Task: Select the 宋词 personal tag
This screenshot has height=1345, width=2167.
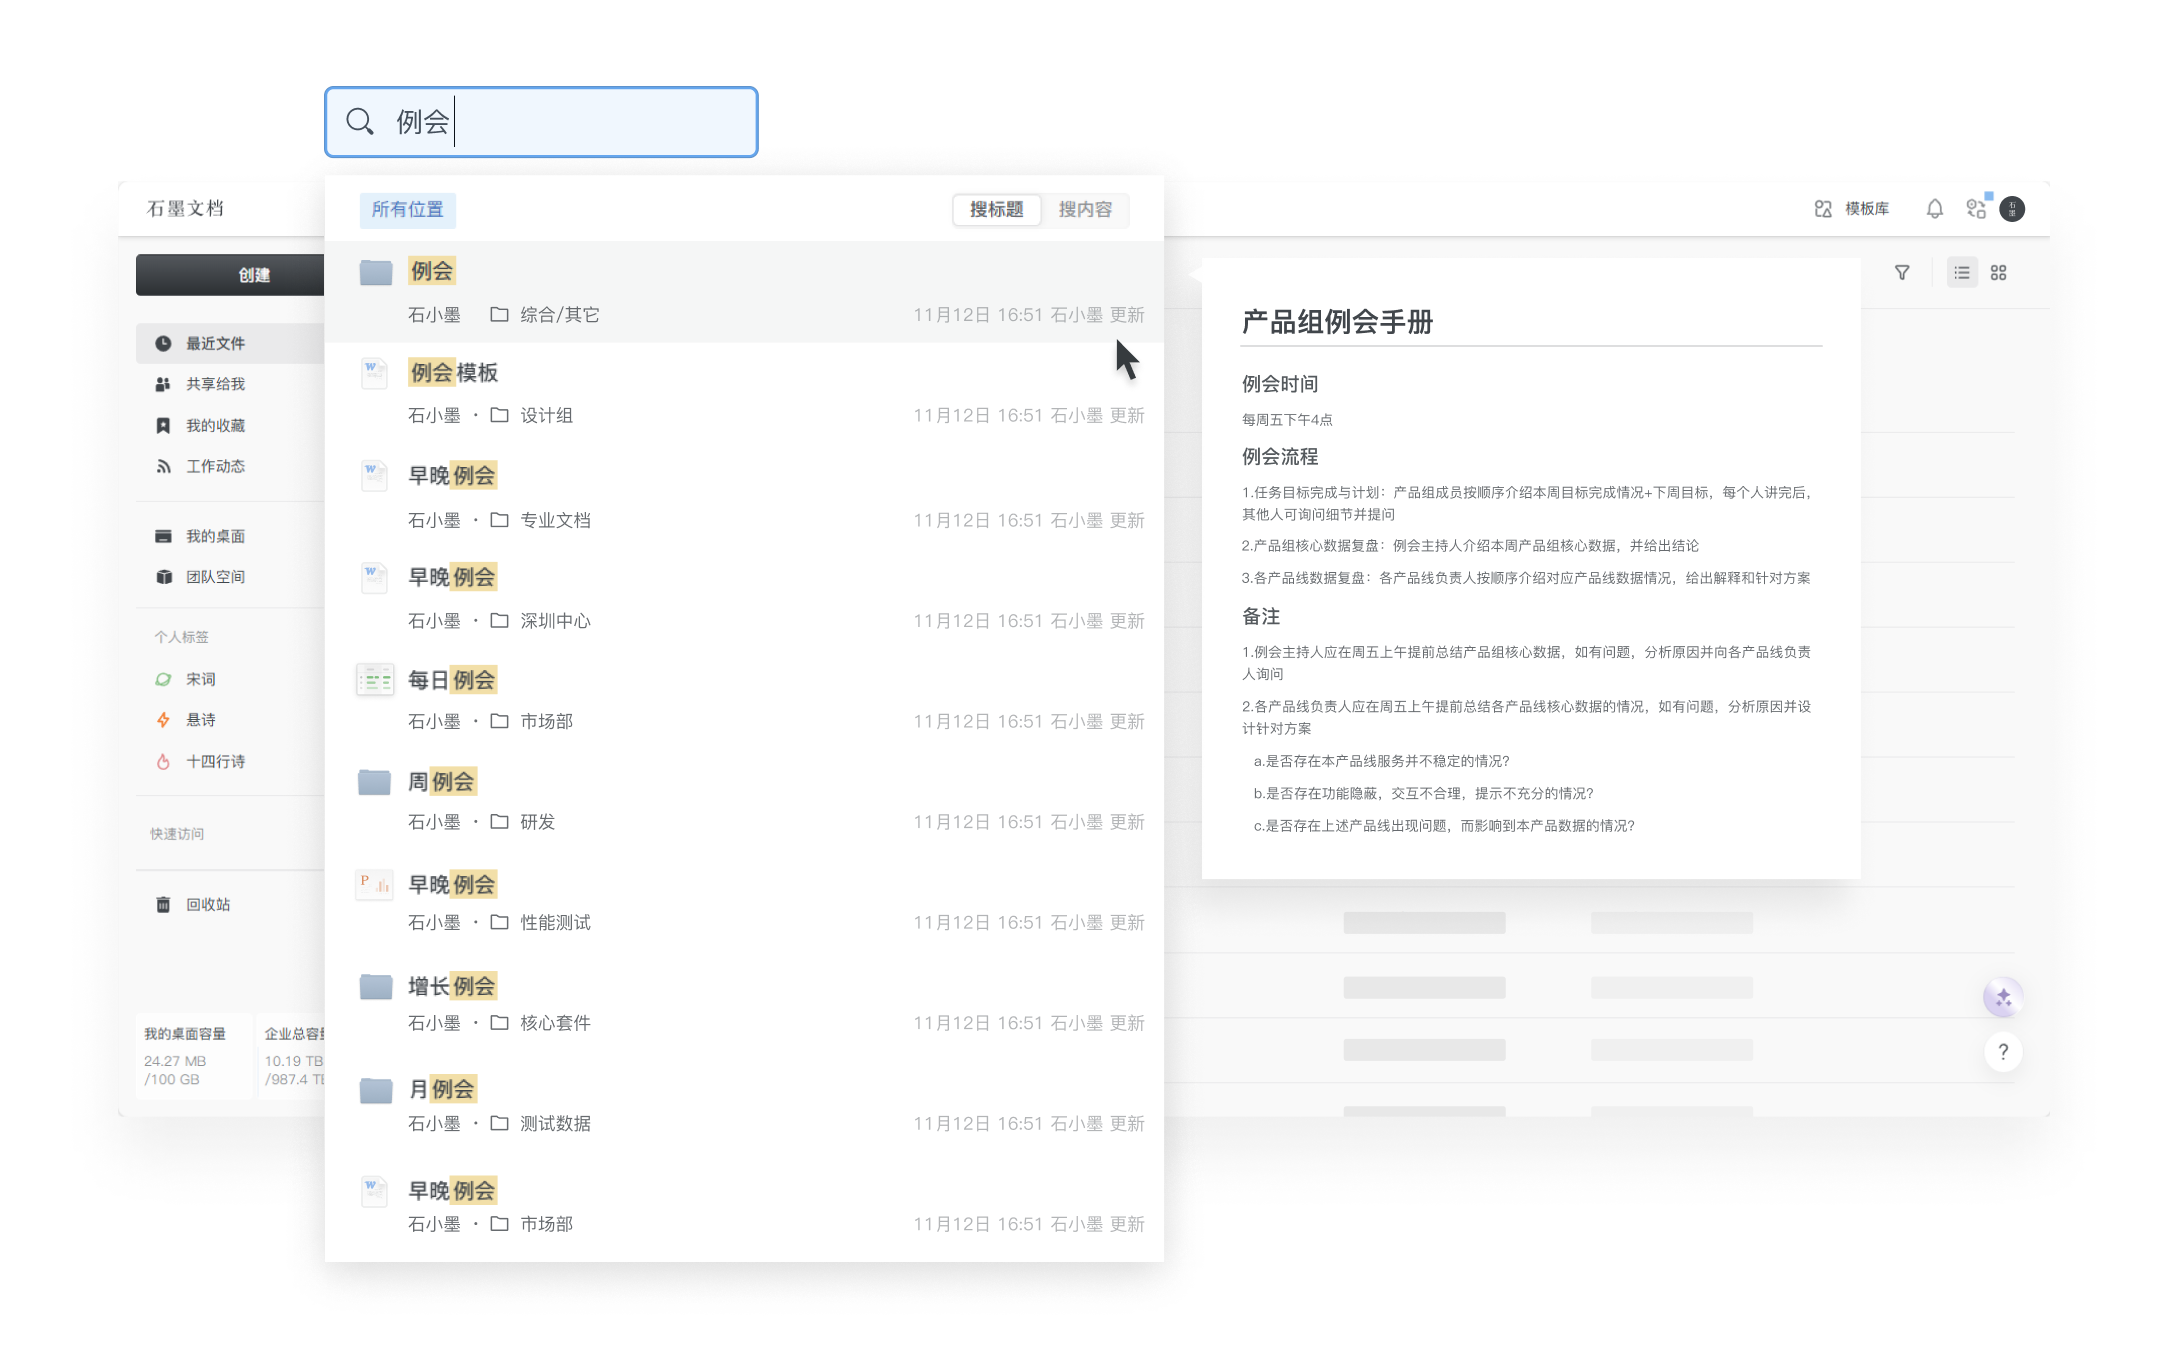Action: [186, 679]
